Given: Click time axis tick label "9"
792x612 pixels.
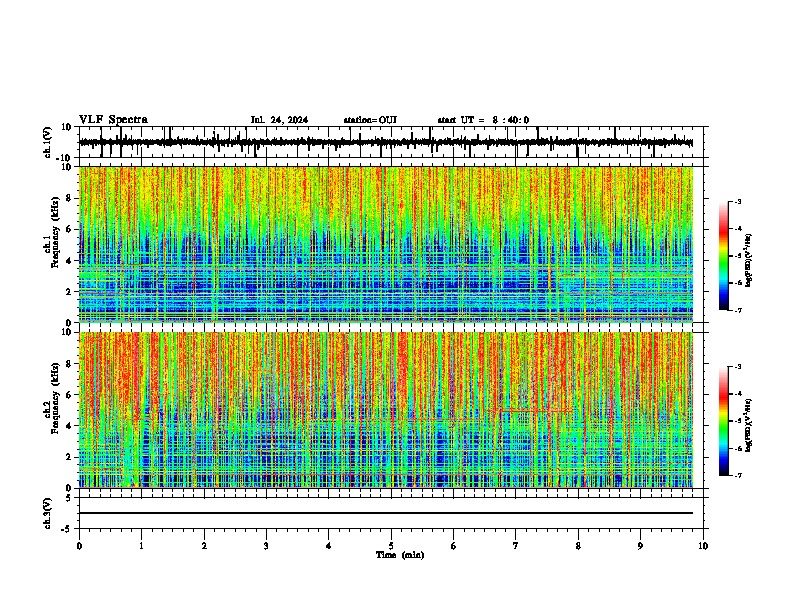Looking at the screenshot, I should pyautogui.click(x=640, y=546).
